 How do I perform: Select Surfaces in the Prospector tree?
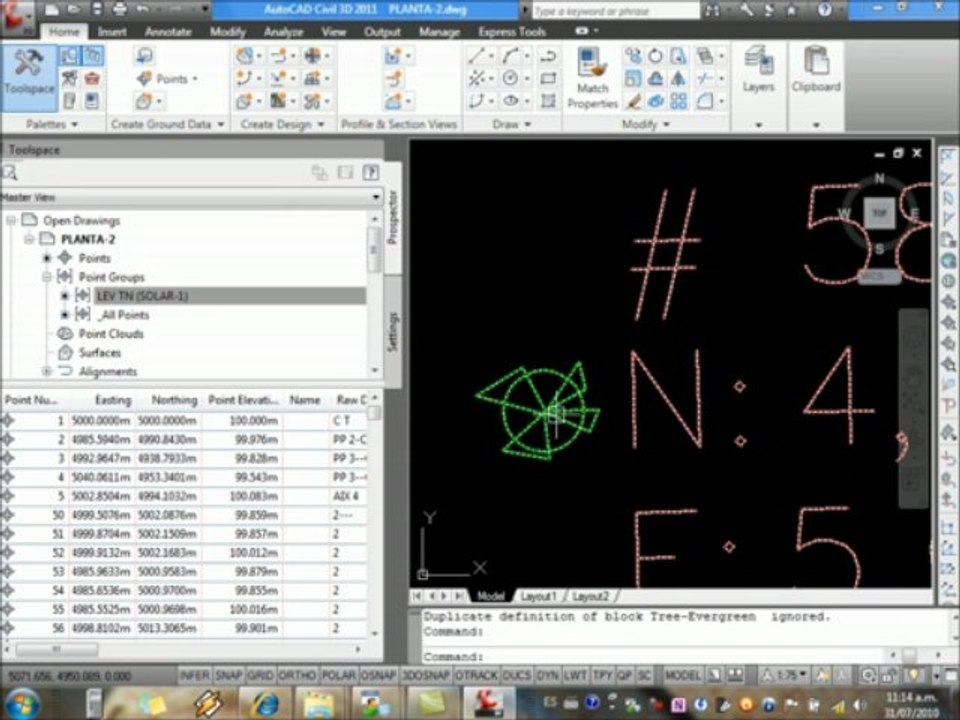(100, 353)
